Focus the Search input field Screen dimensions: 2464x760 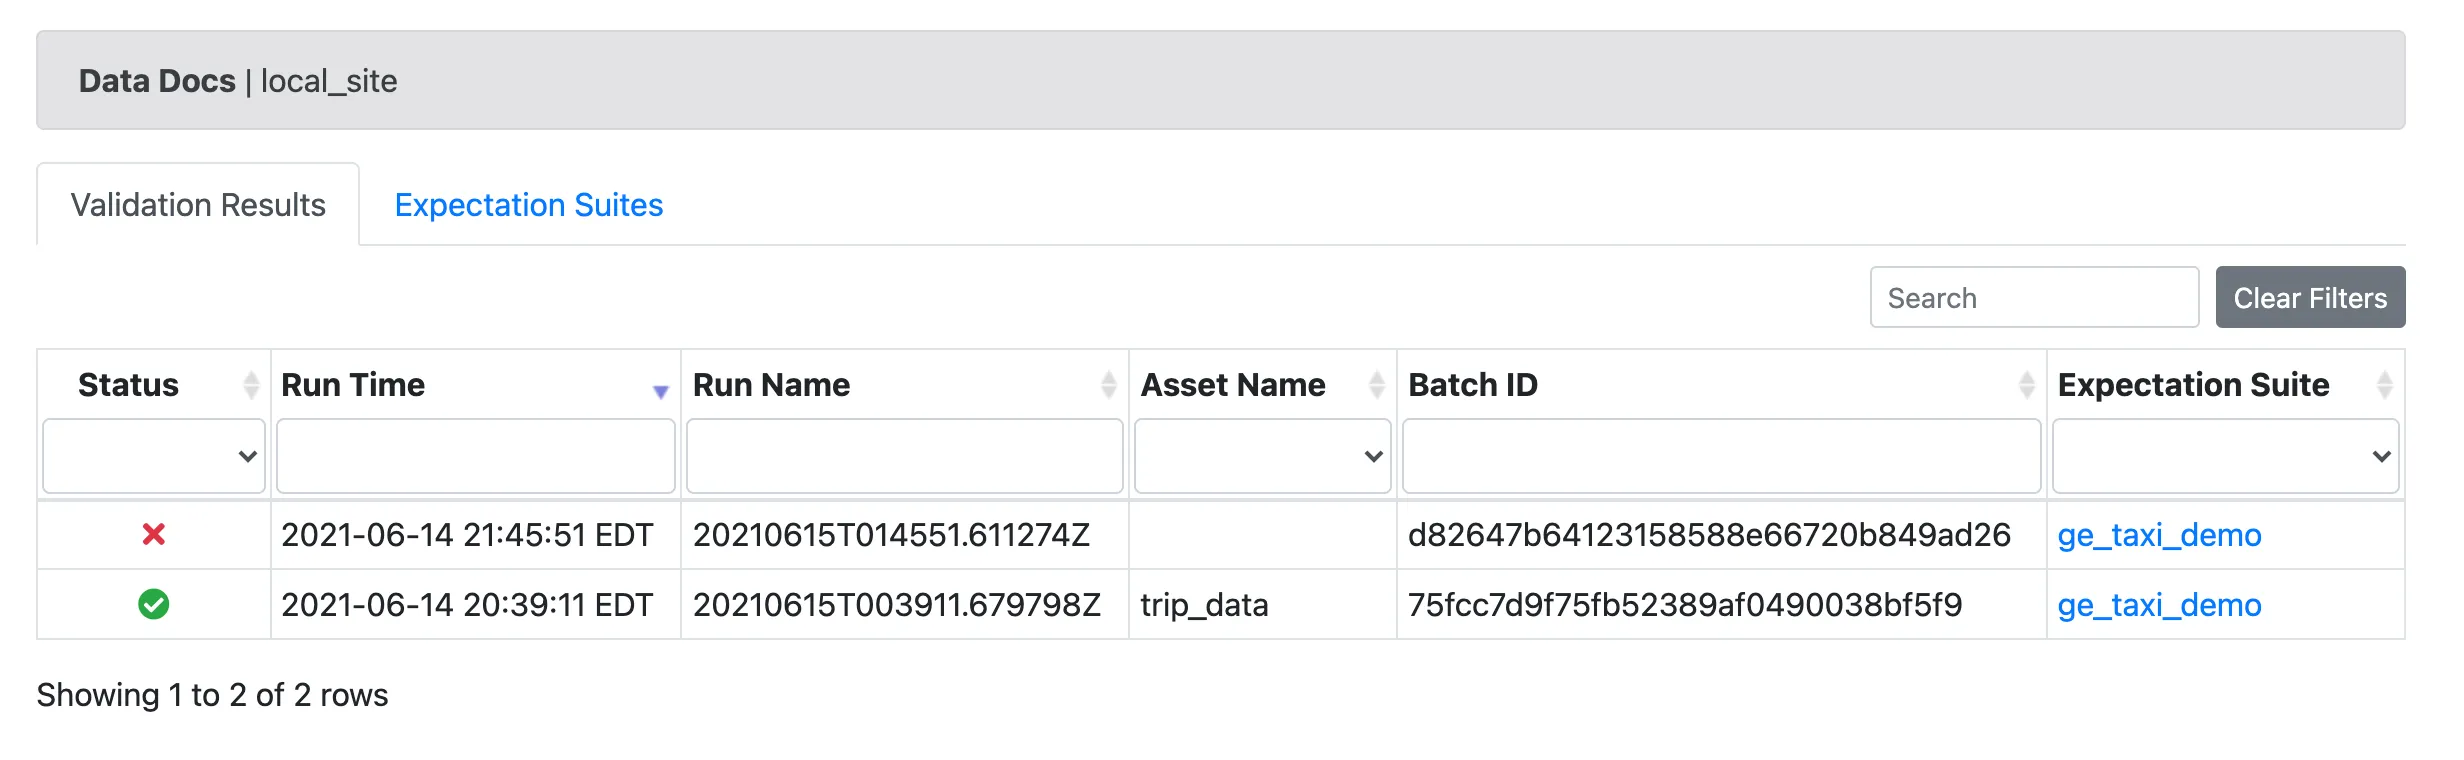[2033, 298]
